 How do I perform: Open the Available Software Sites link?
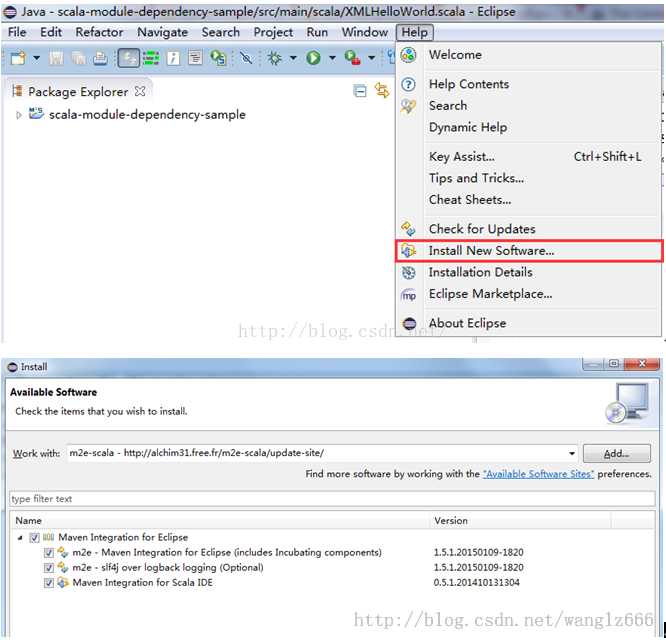click(x=538, y=474)
